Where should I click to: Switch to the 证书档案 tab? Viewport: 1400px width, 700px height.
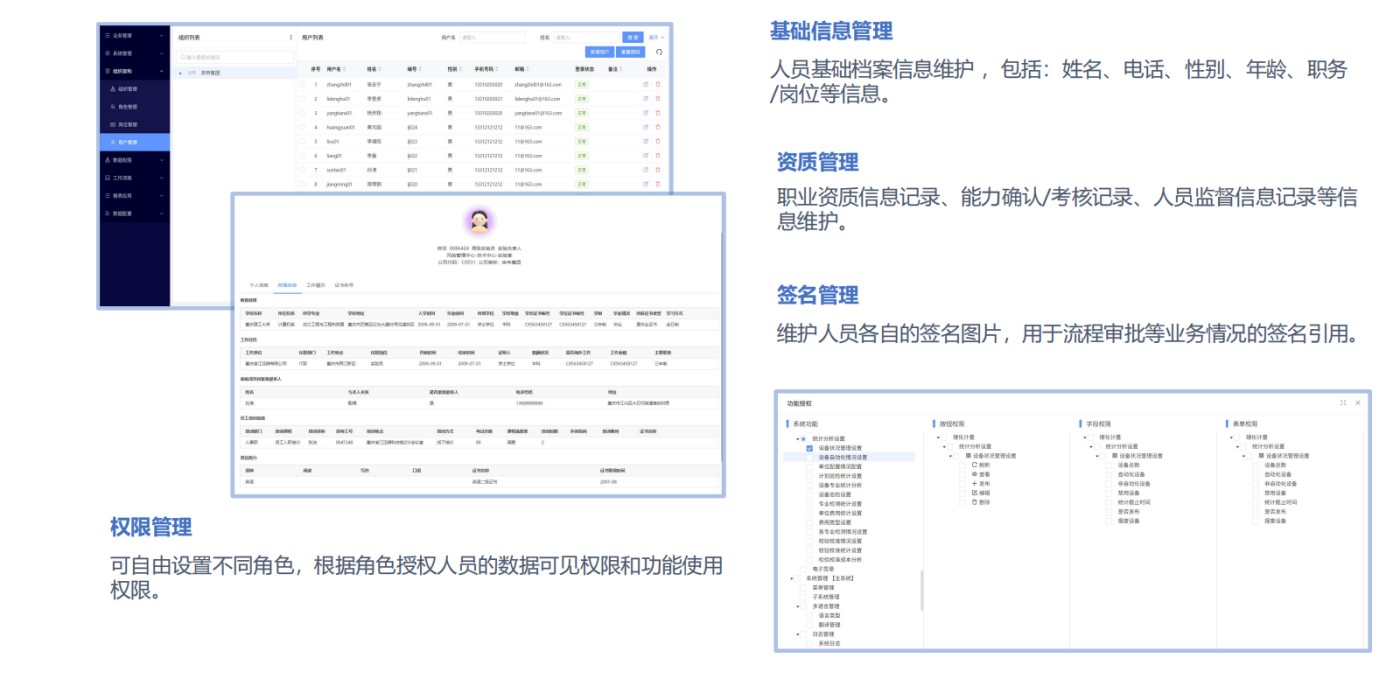(x=344, y=285)
